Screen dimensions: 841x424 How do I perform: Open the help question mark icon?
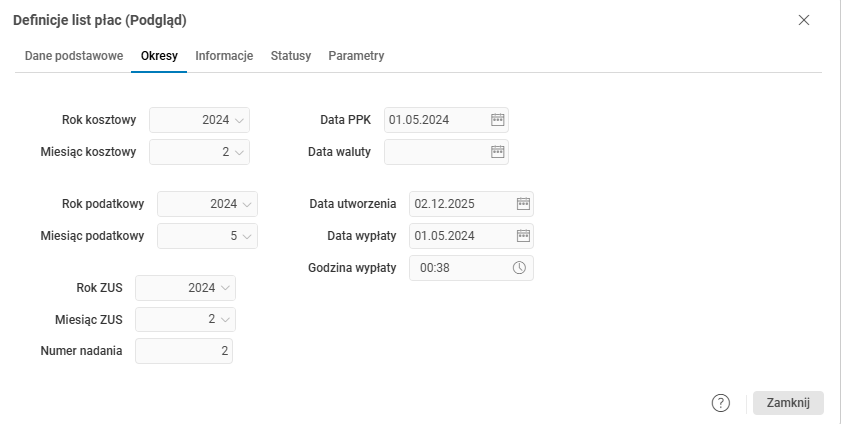721,403
